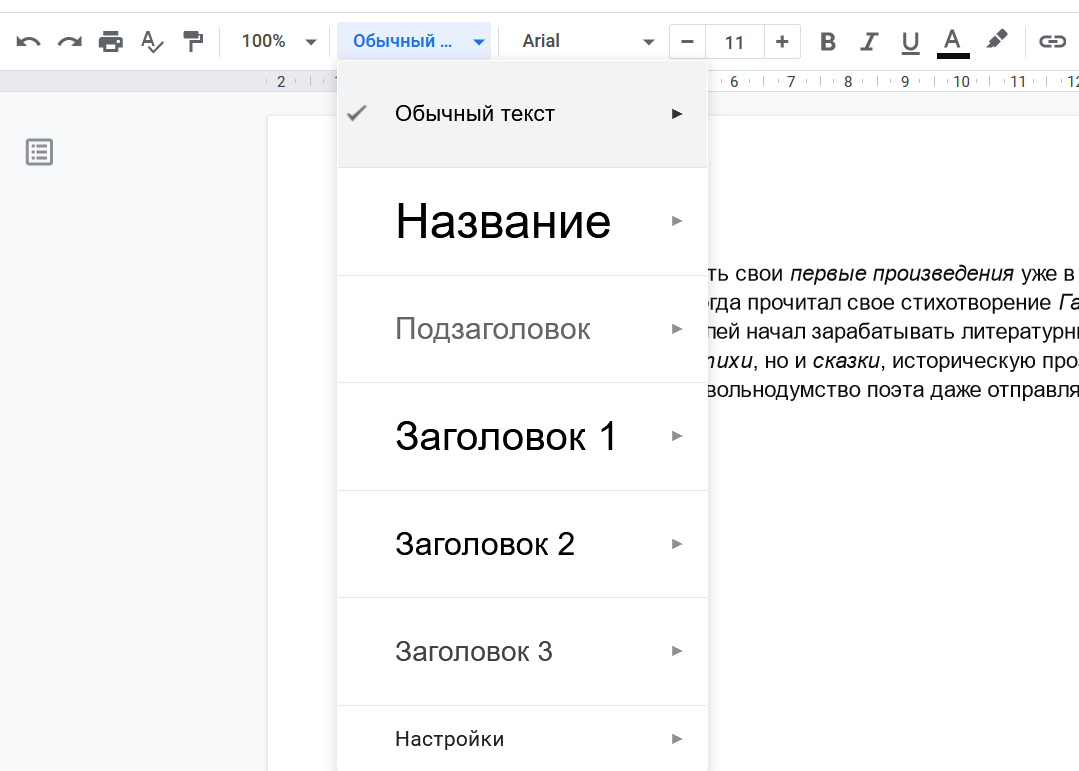Viewport: 1079px width, 771px height.
Task: Click the font size field showing 11
Action: click(734, 41)
